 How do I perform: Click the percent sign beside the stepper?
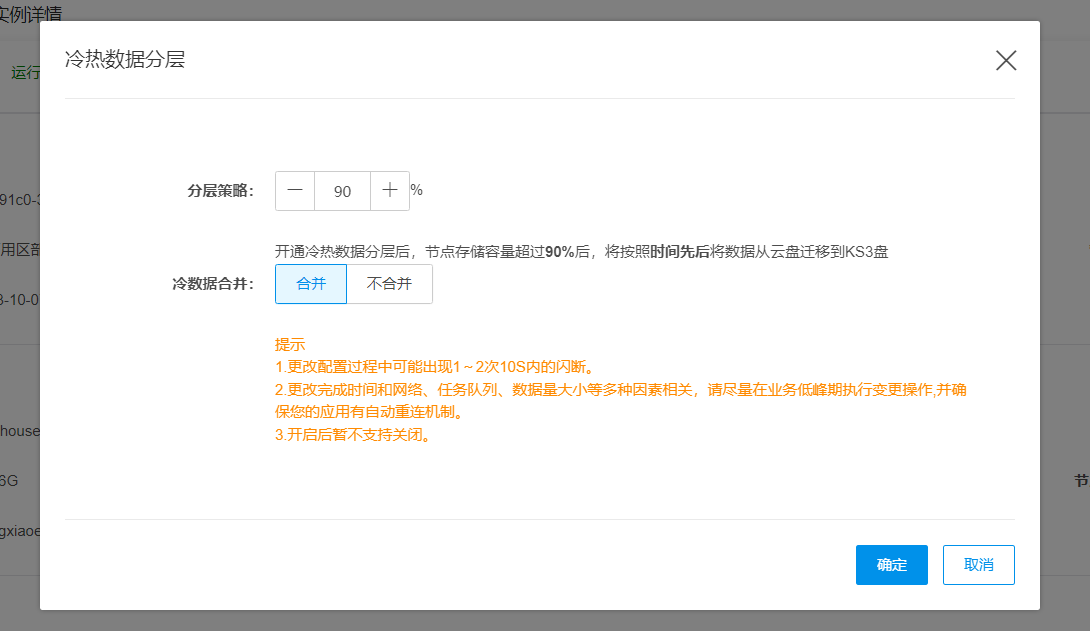click(416, 190)
